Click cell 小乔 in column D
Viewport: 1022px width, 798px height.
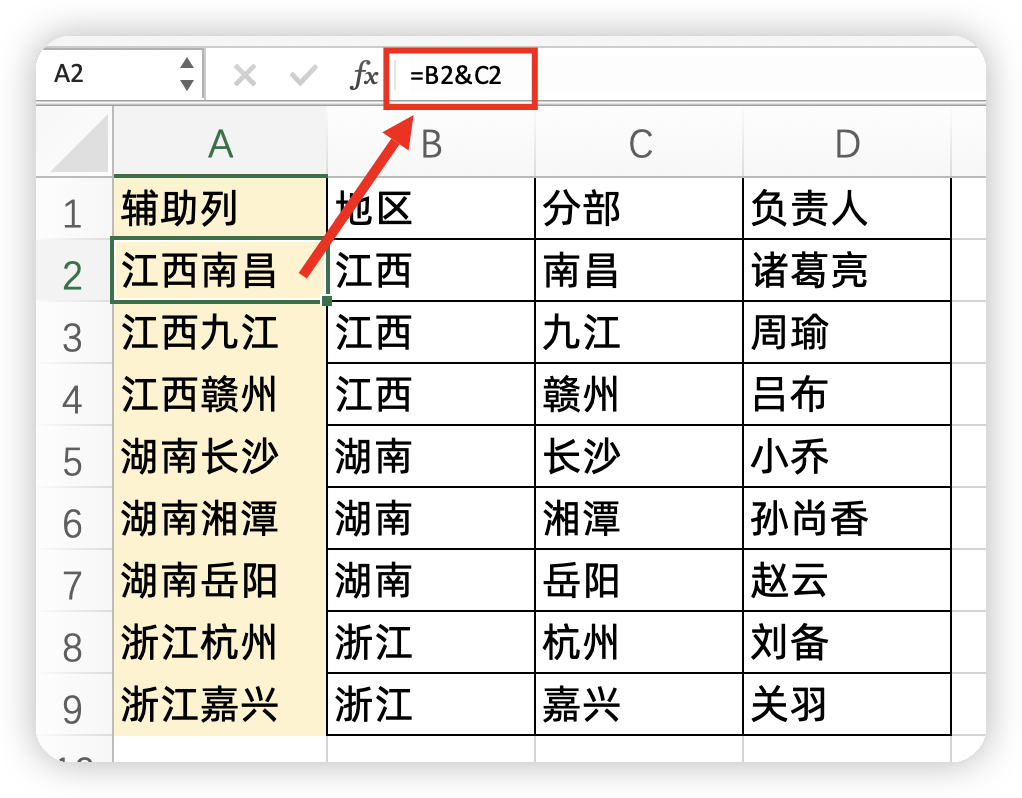click(847, 456)
